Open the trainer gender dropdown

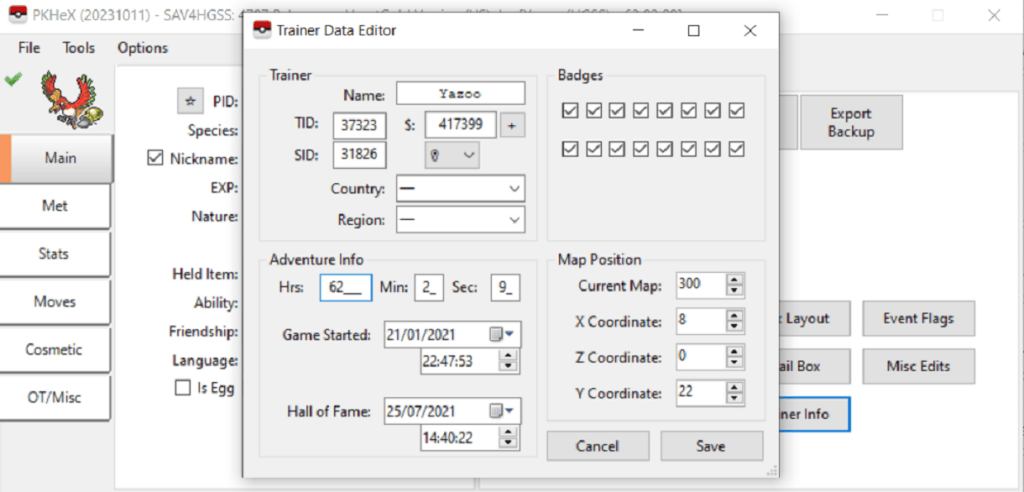pyautogui.click(x=450, y=155)
